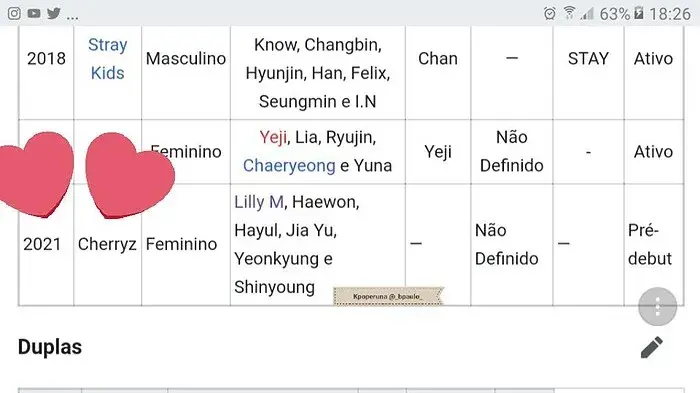Open the Chaeryeong link
700x393 pixels.
(289, 166)
